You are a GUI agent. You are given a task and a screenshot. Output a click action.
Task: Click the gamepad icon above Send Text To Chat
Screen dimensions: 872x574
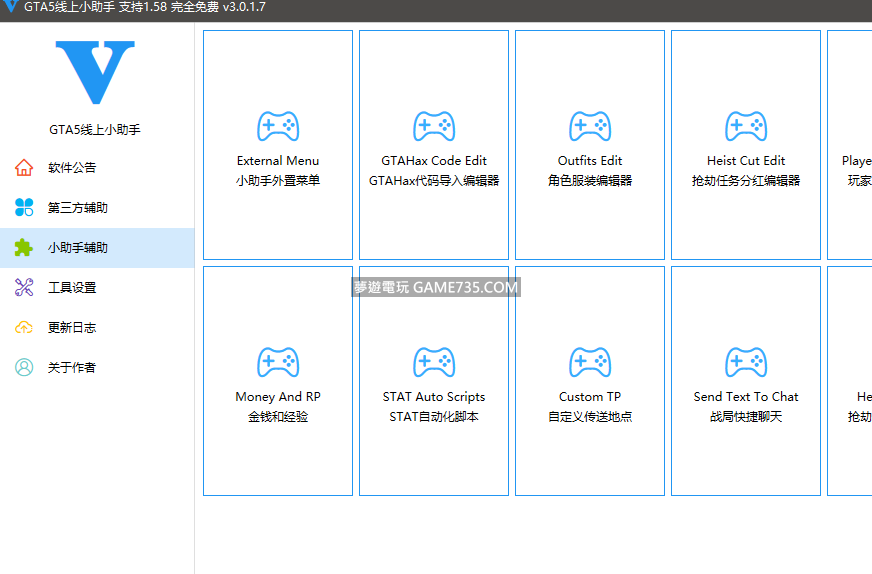746,362
